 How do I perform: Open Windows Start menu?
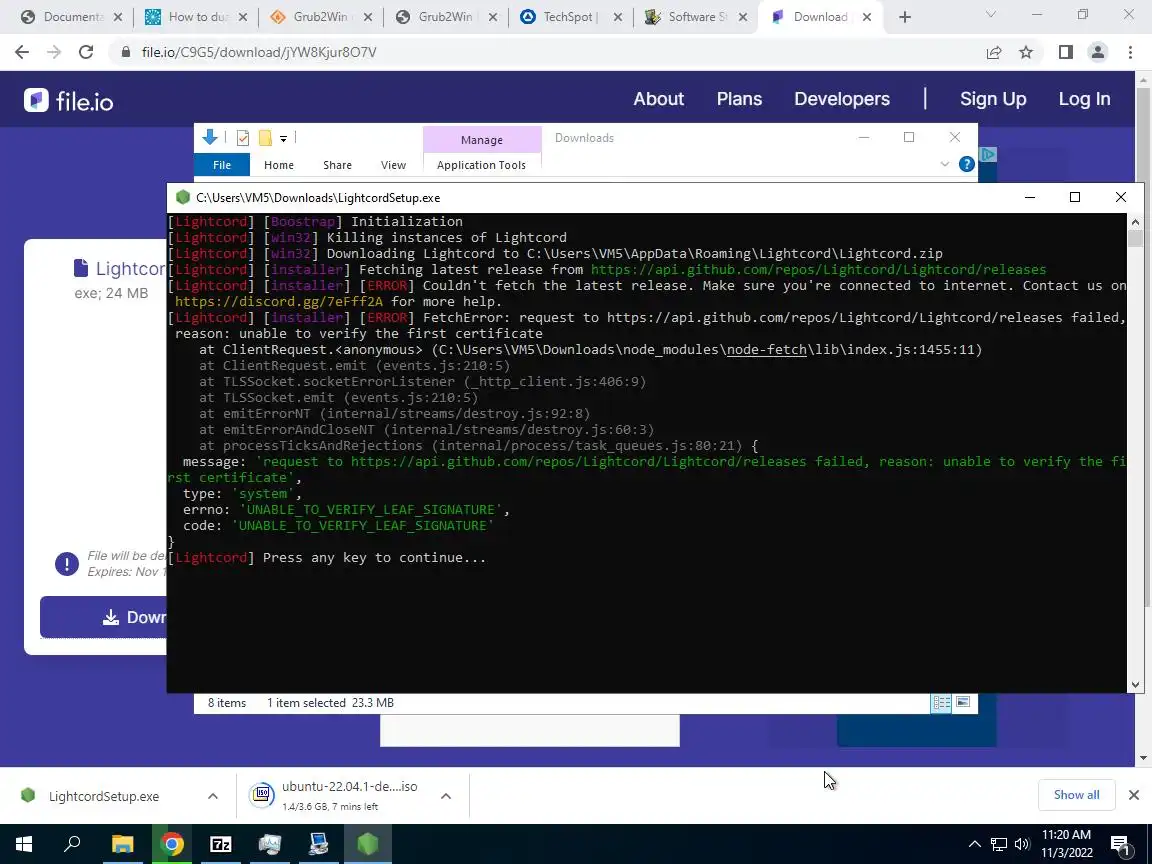click(x=24, y=844)
